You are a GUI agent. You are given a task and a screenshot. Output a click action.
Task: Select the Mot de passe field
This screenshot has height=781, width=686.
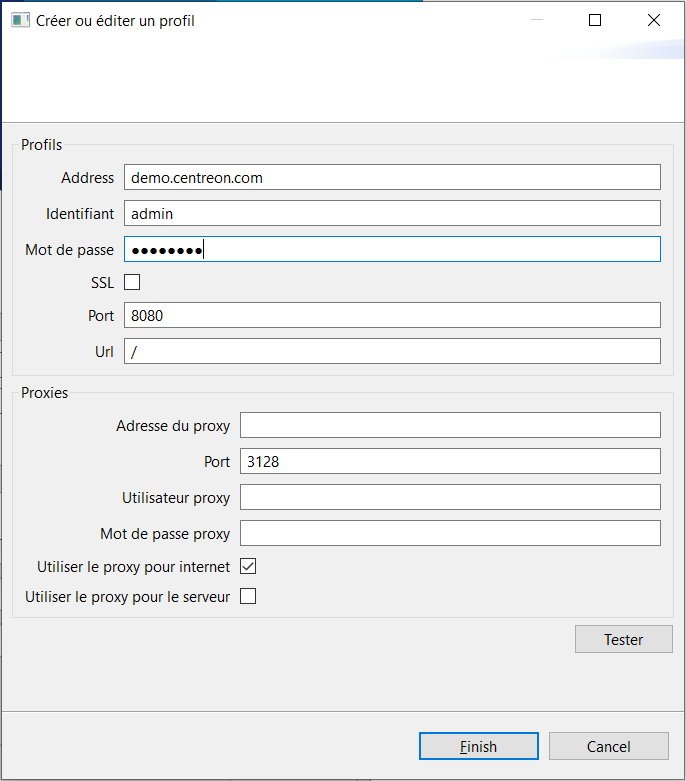click(392, 249)
